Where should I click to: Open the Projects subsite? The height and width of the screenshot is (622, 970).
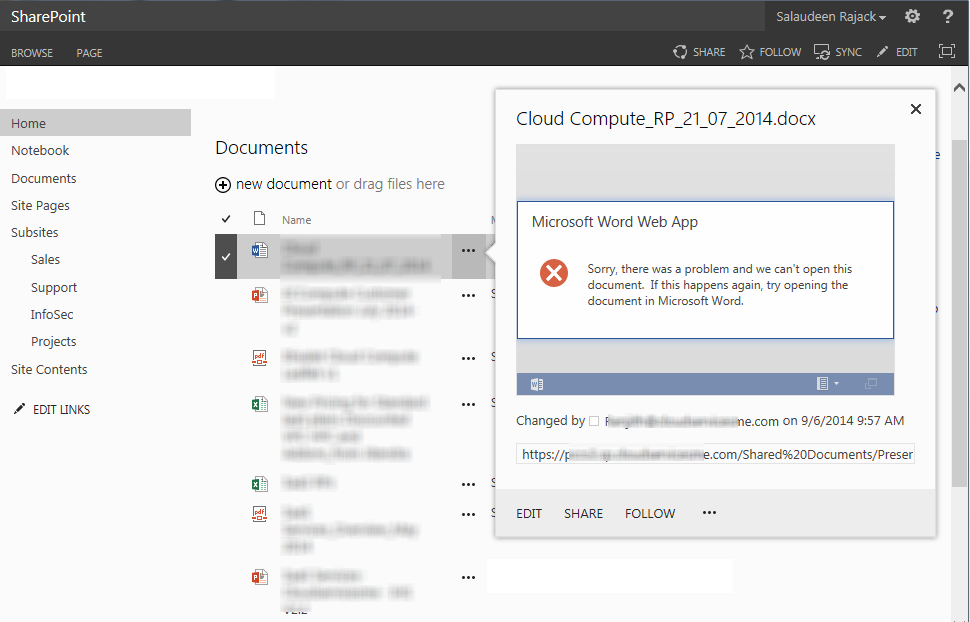pos(53,342)
